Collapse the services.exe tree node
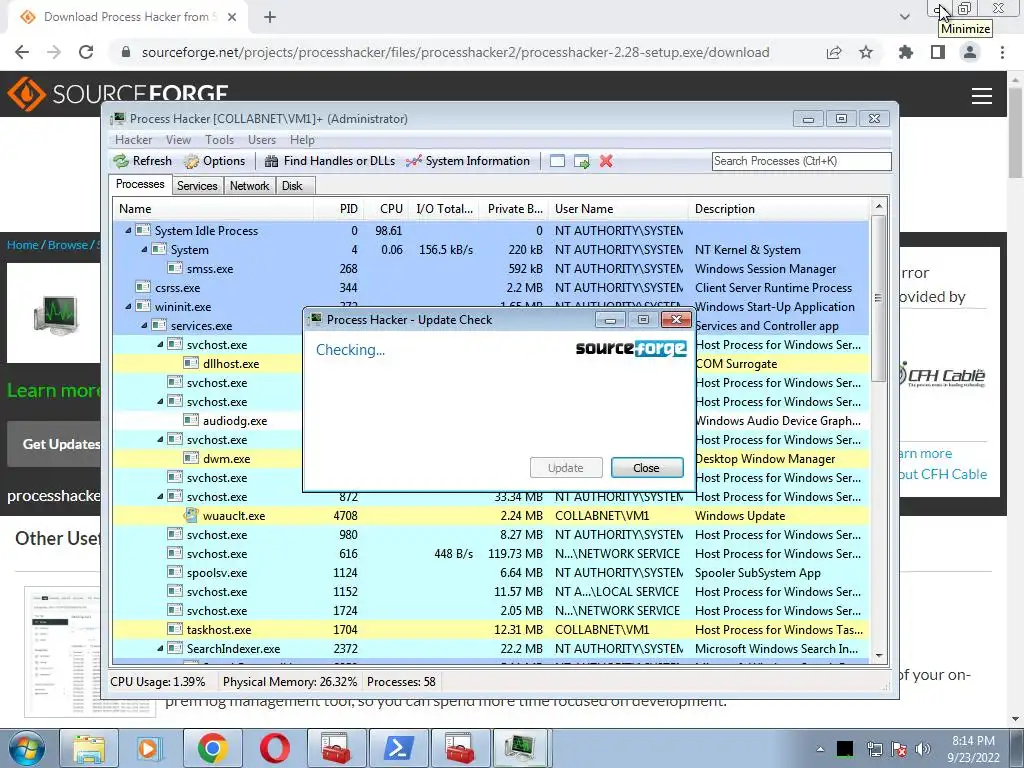The image size is (1024, 768). coord(144,326)
